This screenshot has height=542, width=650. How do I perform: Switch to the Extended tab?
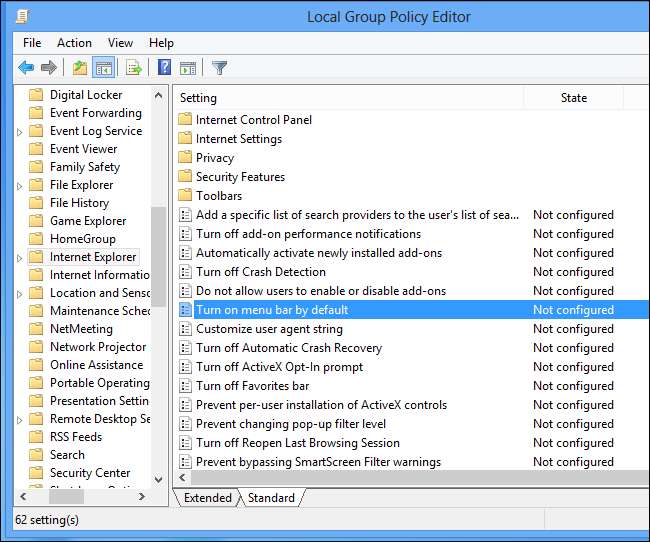(207, 498)
